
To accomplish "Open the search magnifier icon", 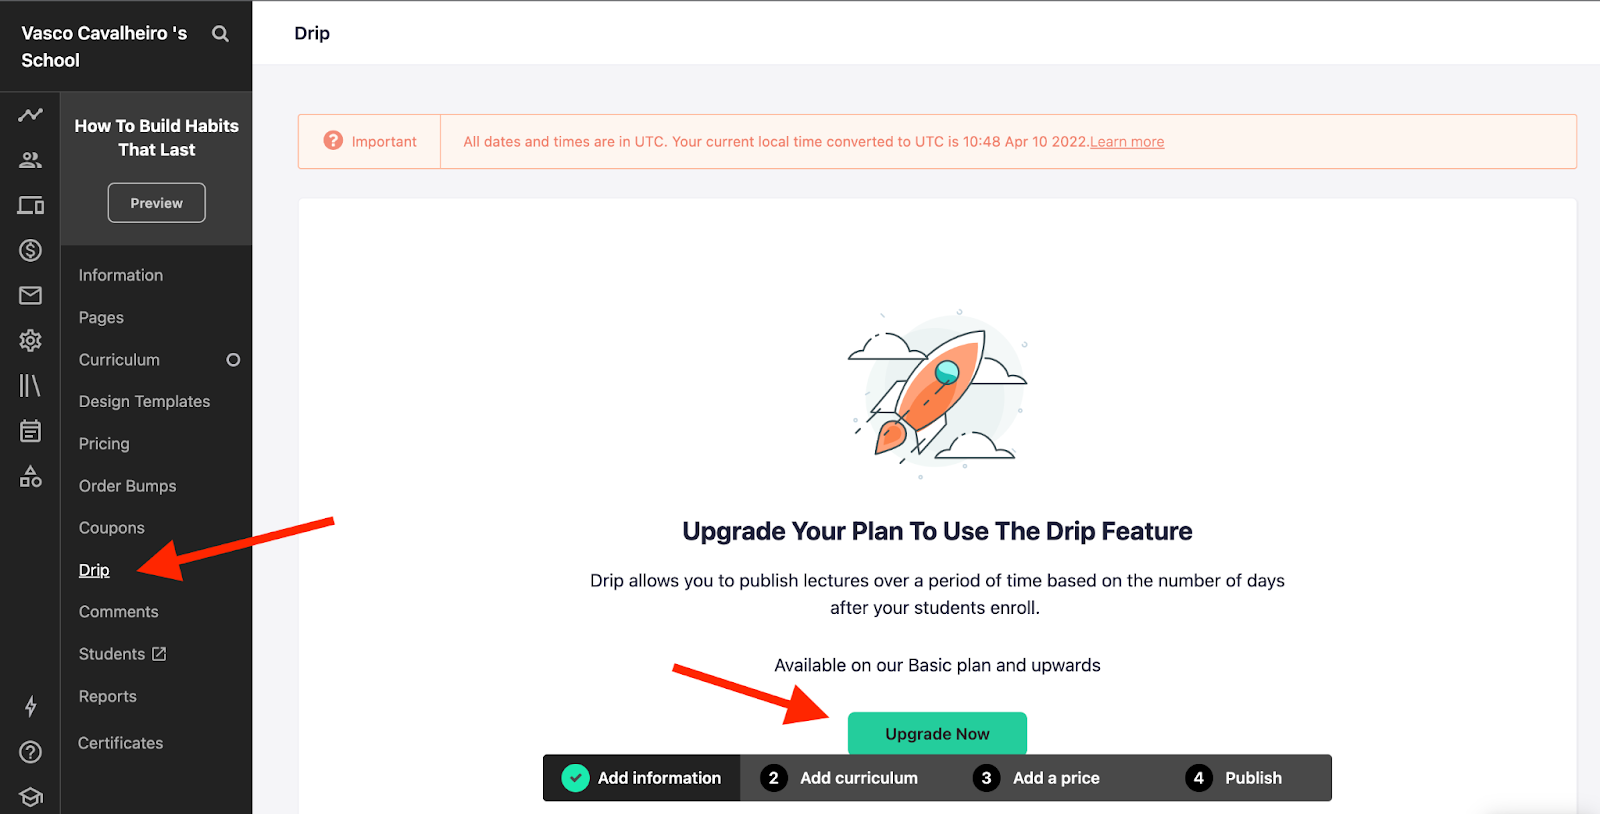I will click(x=220, y=34).
